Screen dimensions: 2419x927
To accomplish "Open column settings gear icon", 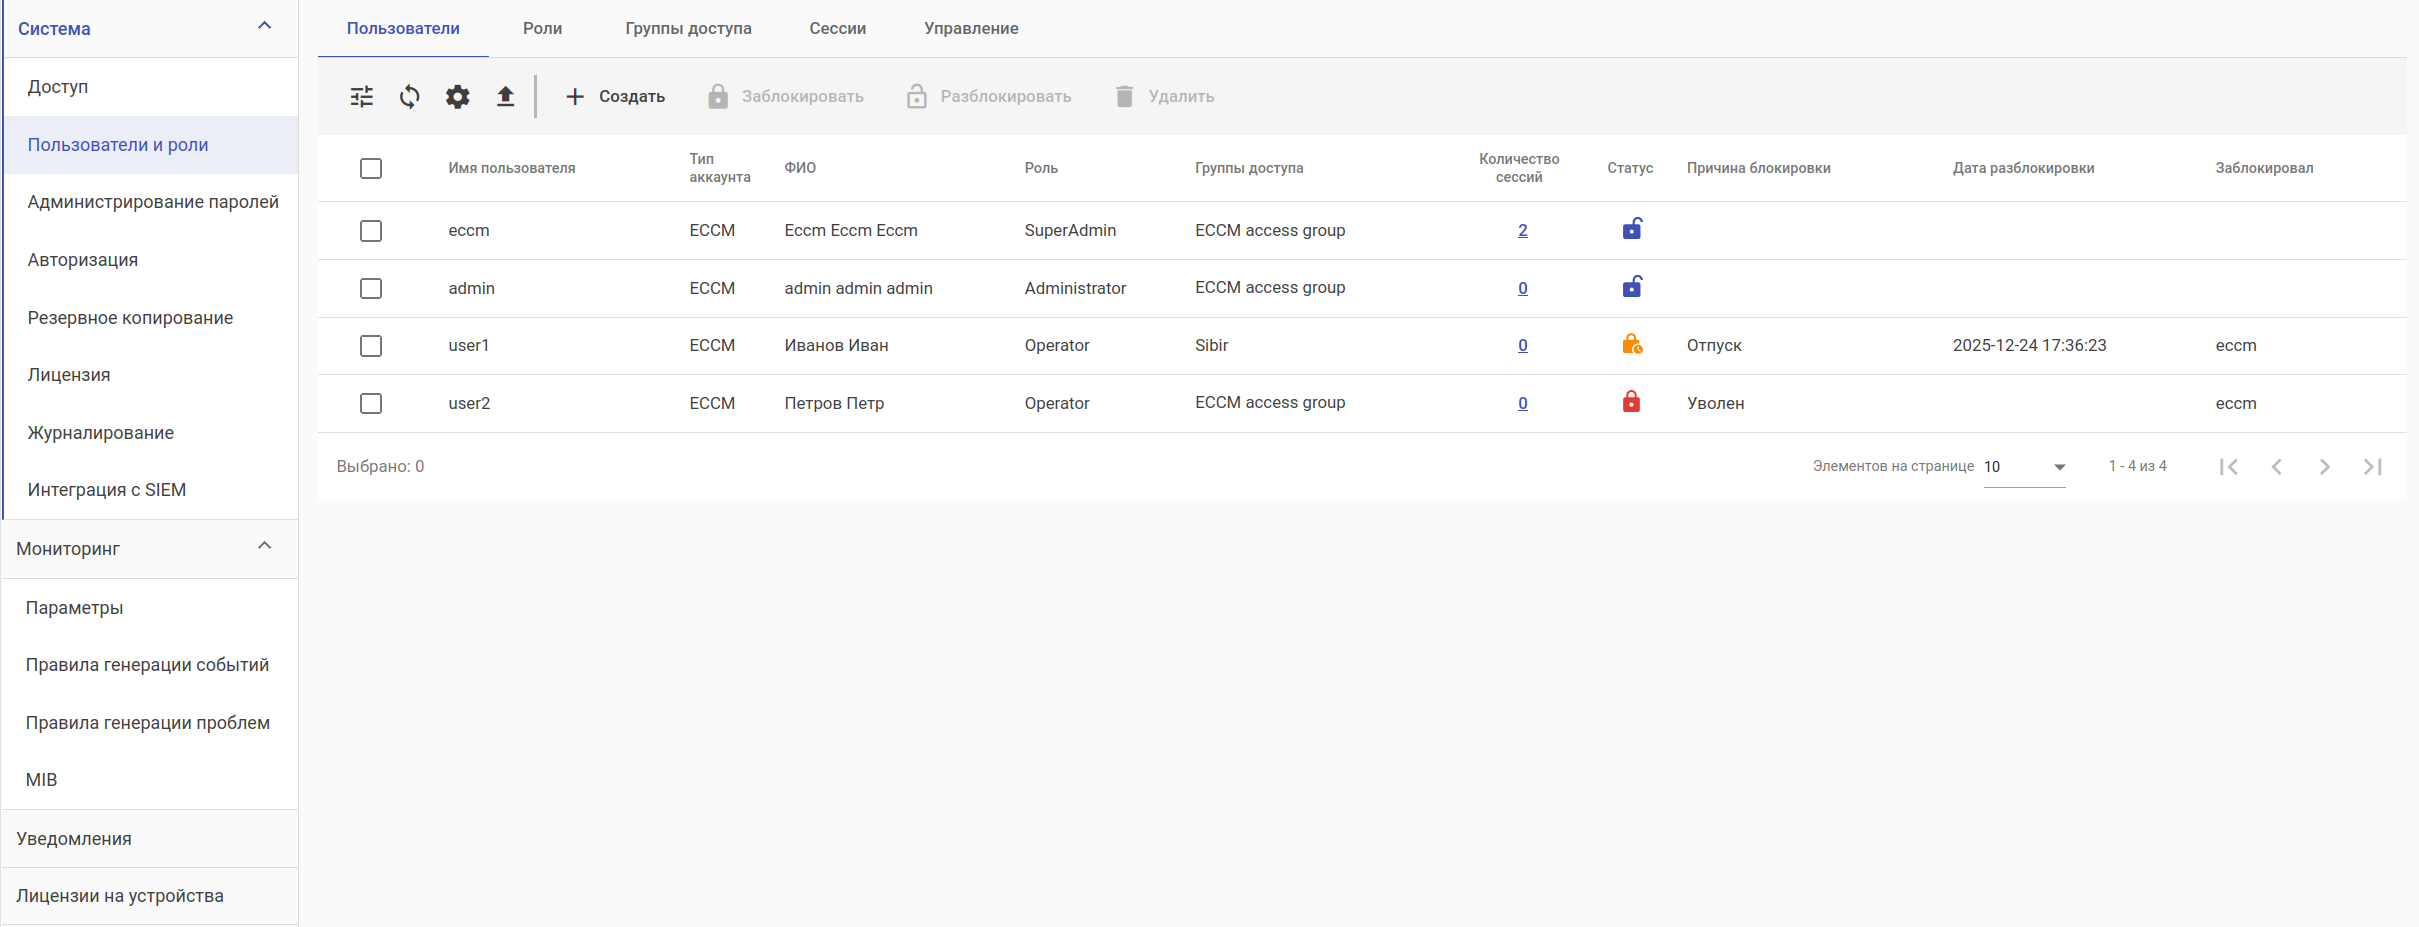I will pos(458,97).
